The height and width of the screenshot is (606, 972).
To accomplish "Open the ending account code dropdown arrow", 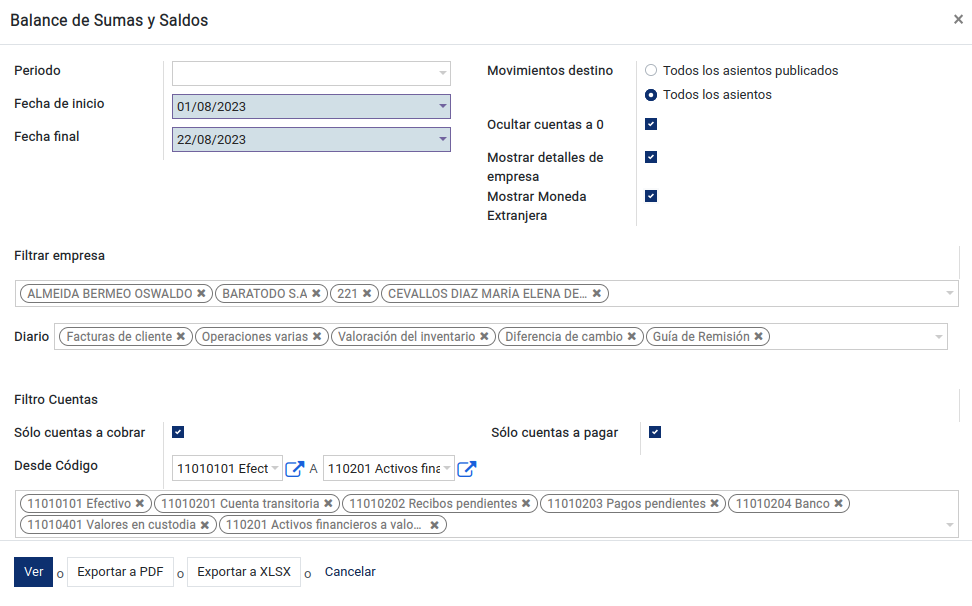I will 447,468.
